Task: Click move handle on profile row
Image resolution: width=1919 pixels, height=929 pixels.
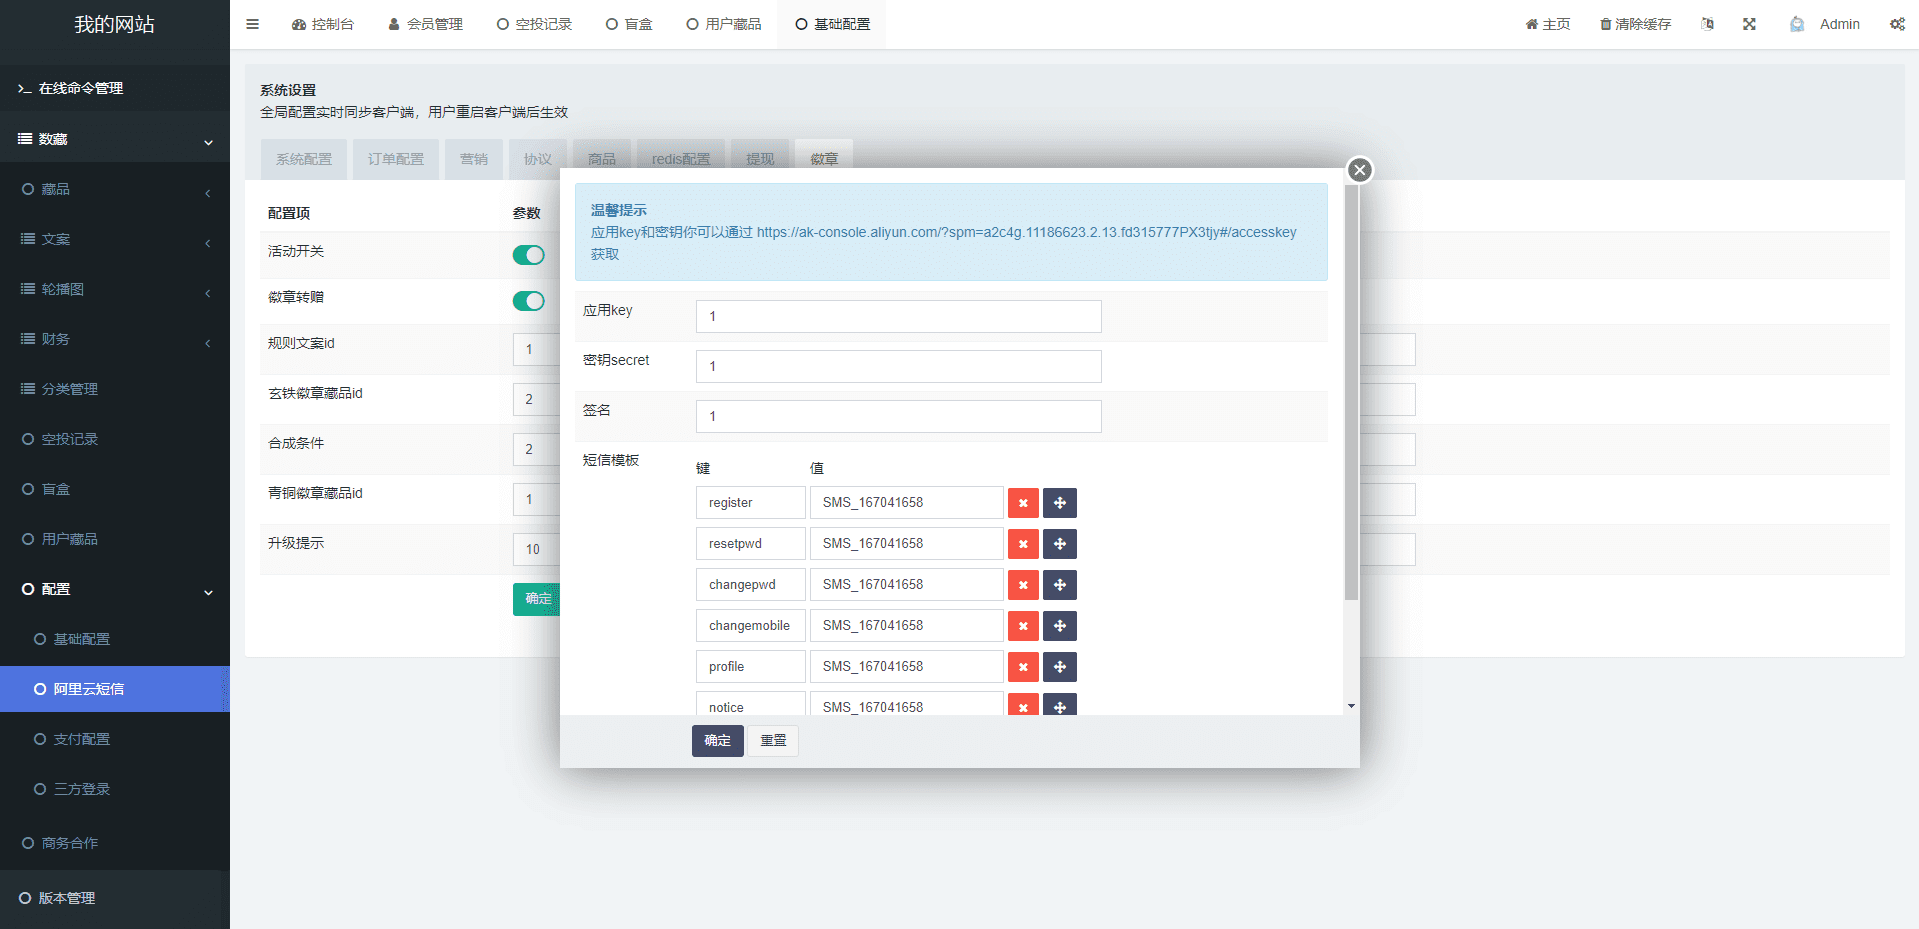Action: coord(1059,667)
